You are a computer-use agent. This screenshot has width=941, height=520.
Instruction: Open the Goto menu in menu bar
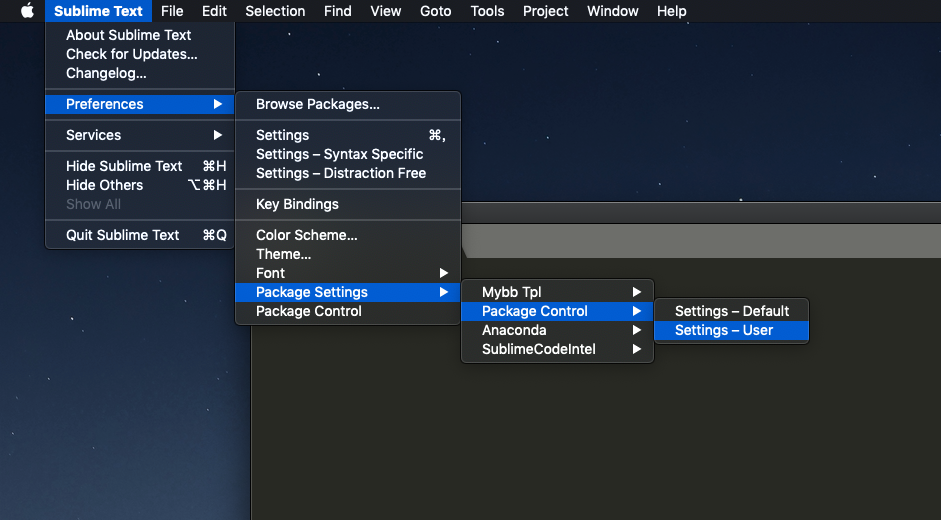click(x=435, y=11)
